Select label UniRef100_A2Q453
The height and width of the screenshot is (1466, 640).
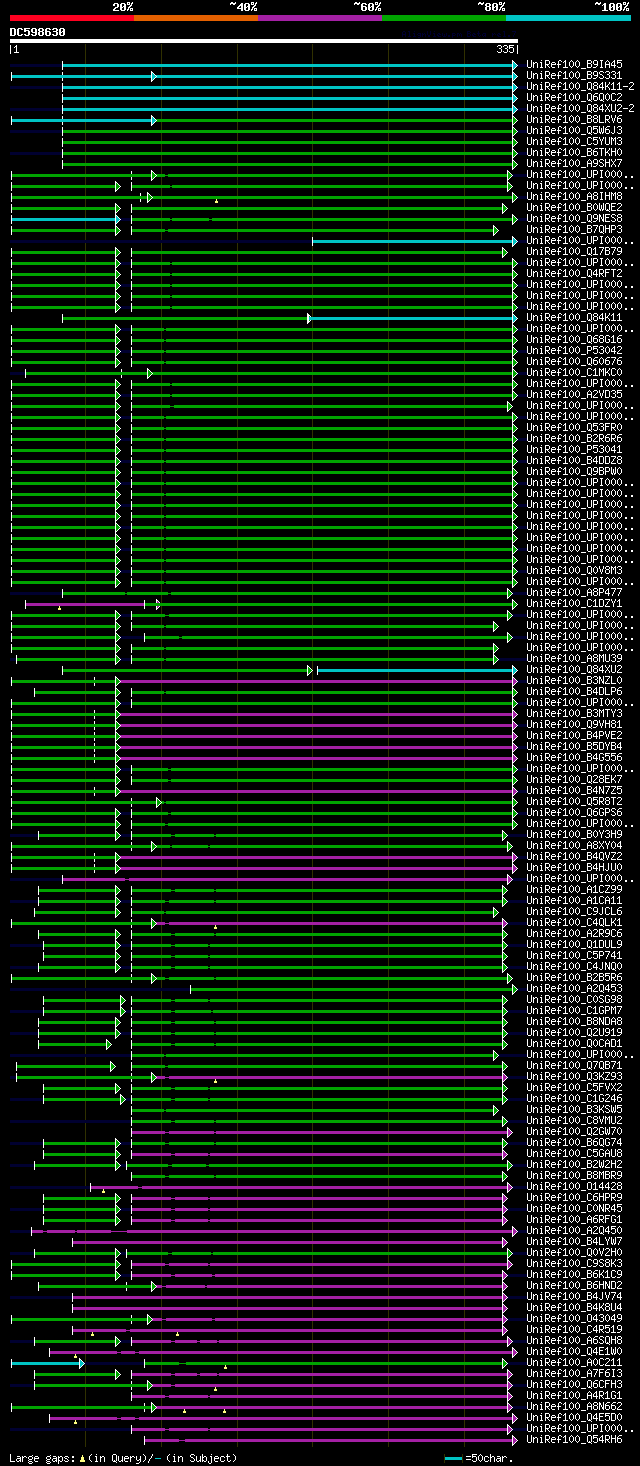574,988
